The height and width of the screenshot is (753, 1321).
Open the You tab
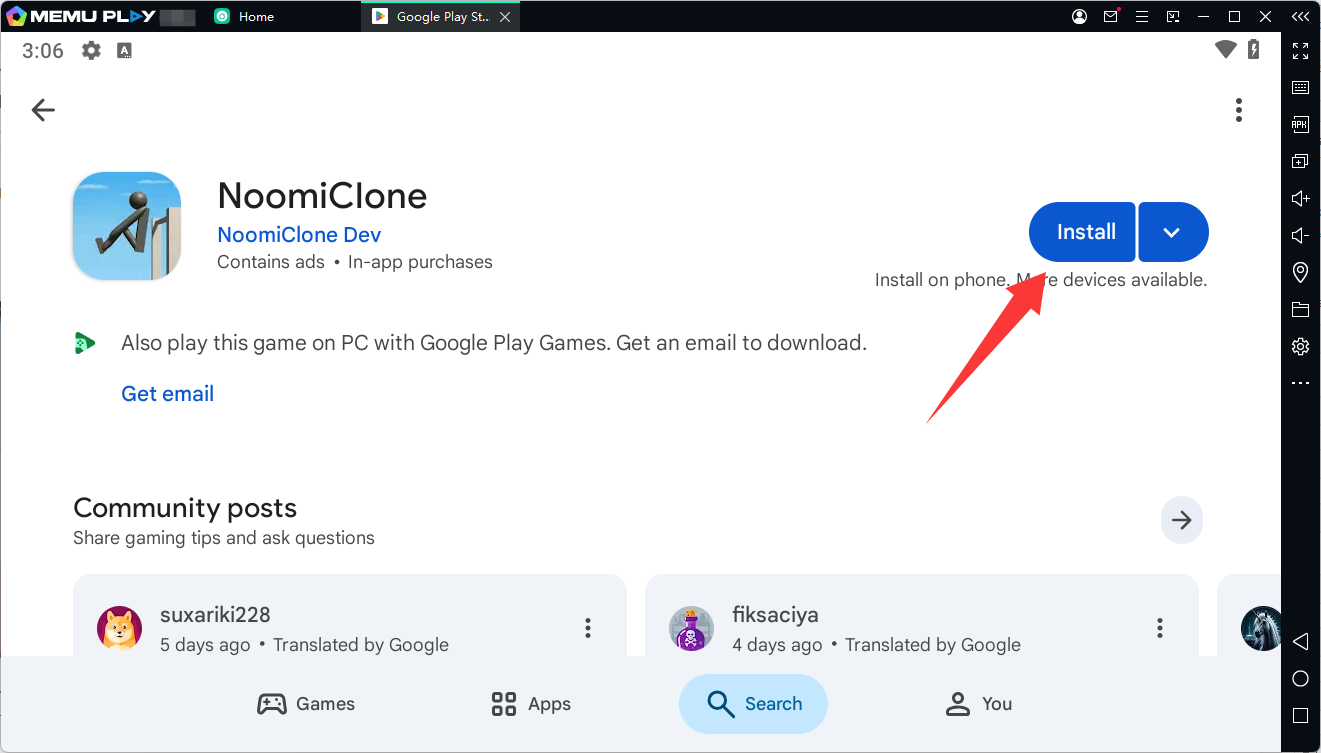point(979,704)
